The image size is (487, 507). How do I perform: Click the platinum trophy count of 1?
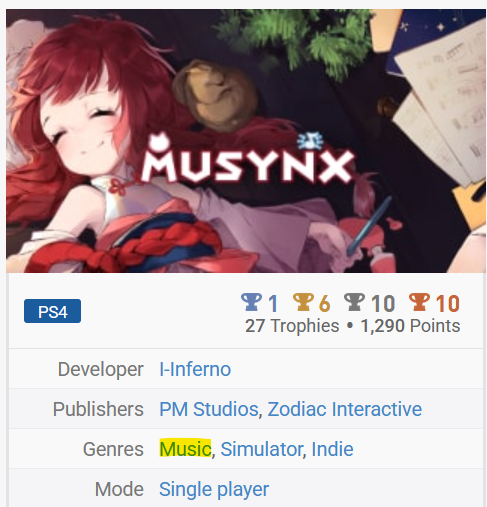[x=273, y=303]
